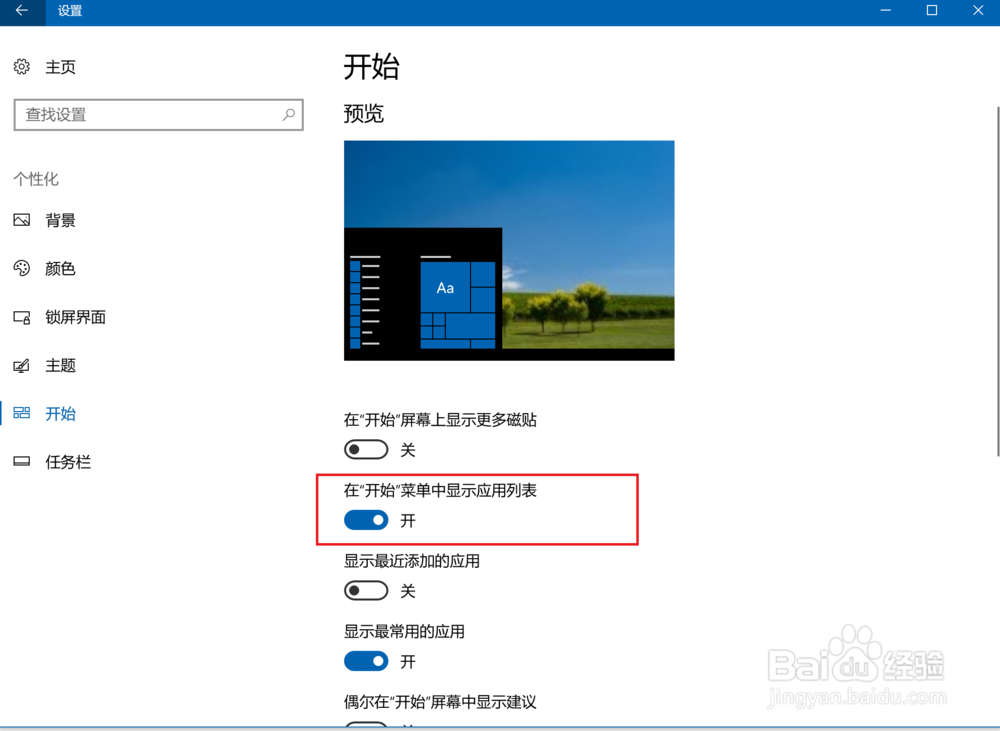Image resolution: width=1000 pixels, height=731 pixels.
Task: Turn off 显示最常用的应用
Action: click(x=365, y=661)
